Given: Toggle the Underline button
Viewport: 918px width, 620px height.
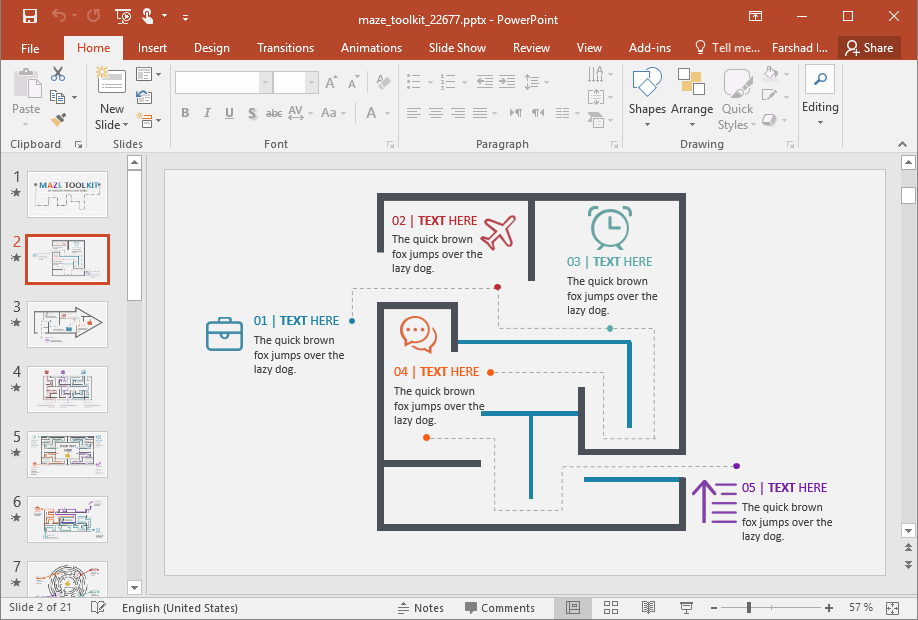Looking at the screenshot, I should 228,113.
